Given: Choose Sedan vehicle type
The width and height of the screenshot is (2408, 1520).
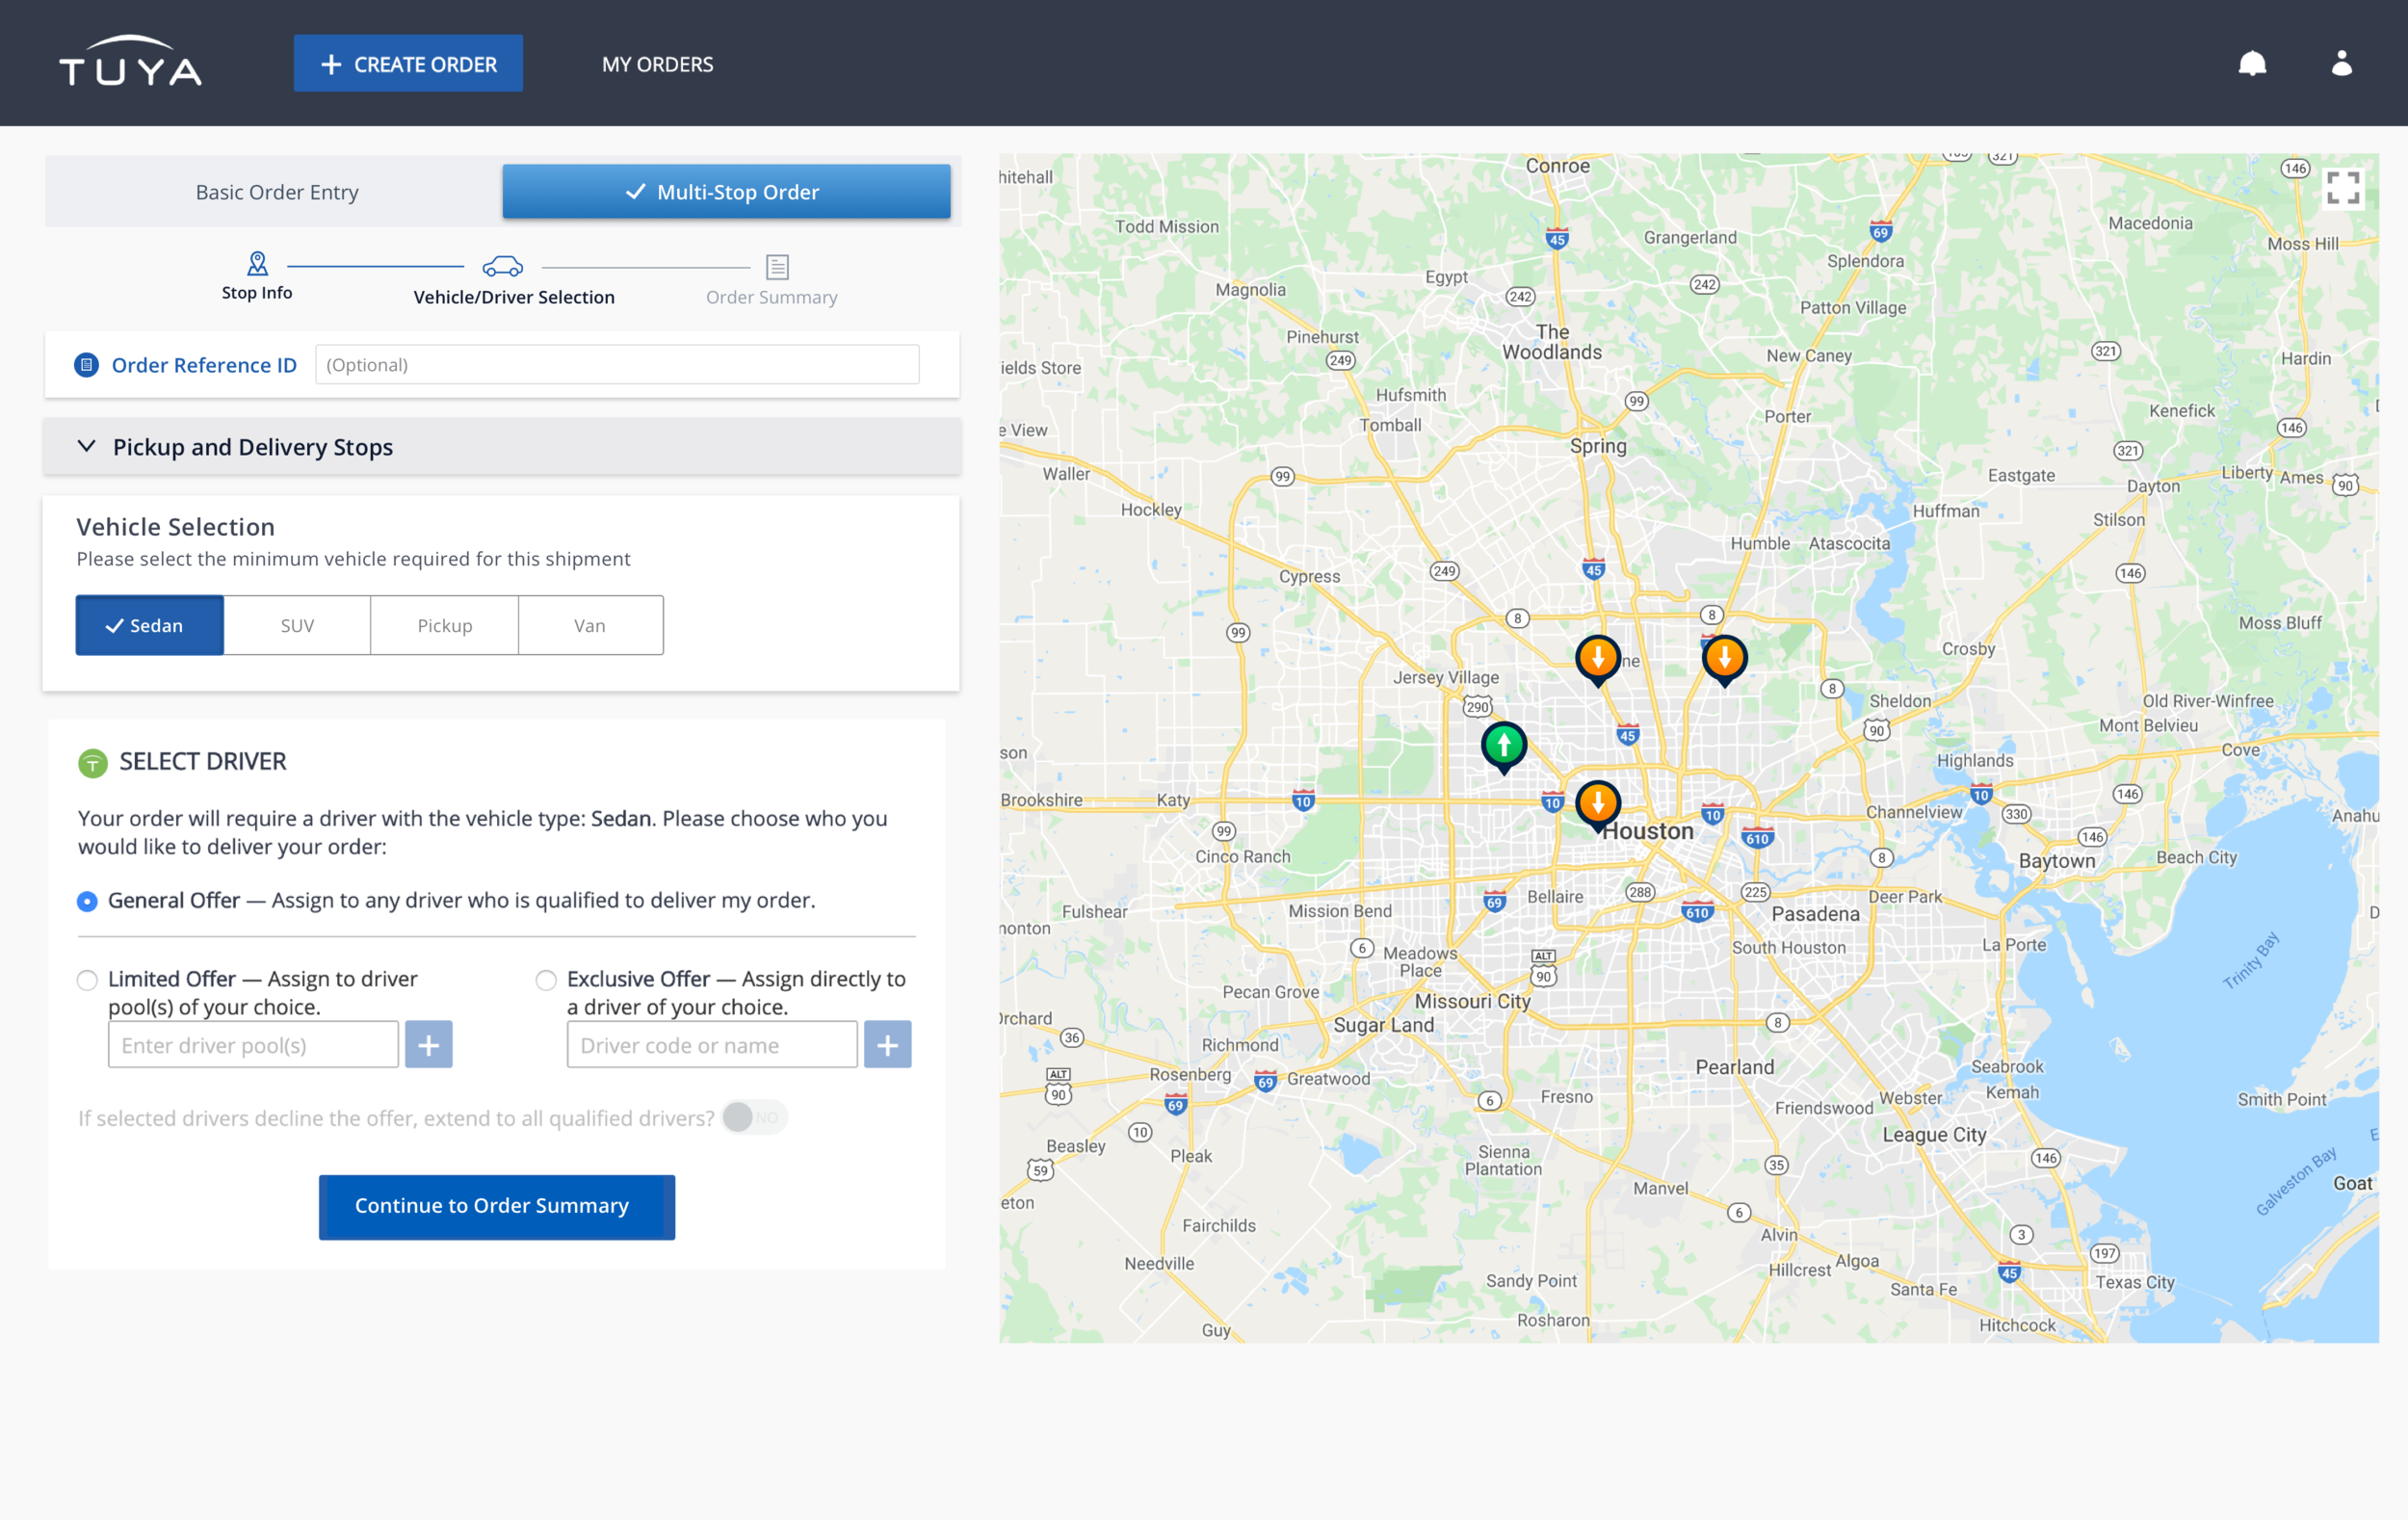Looking at the screenshot, I should pyautogui.click(x=149, y=626).
